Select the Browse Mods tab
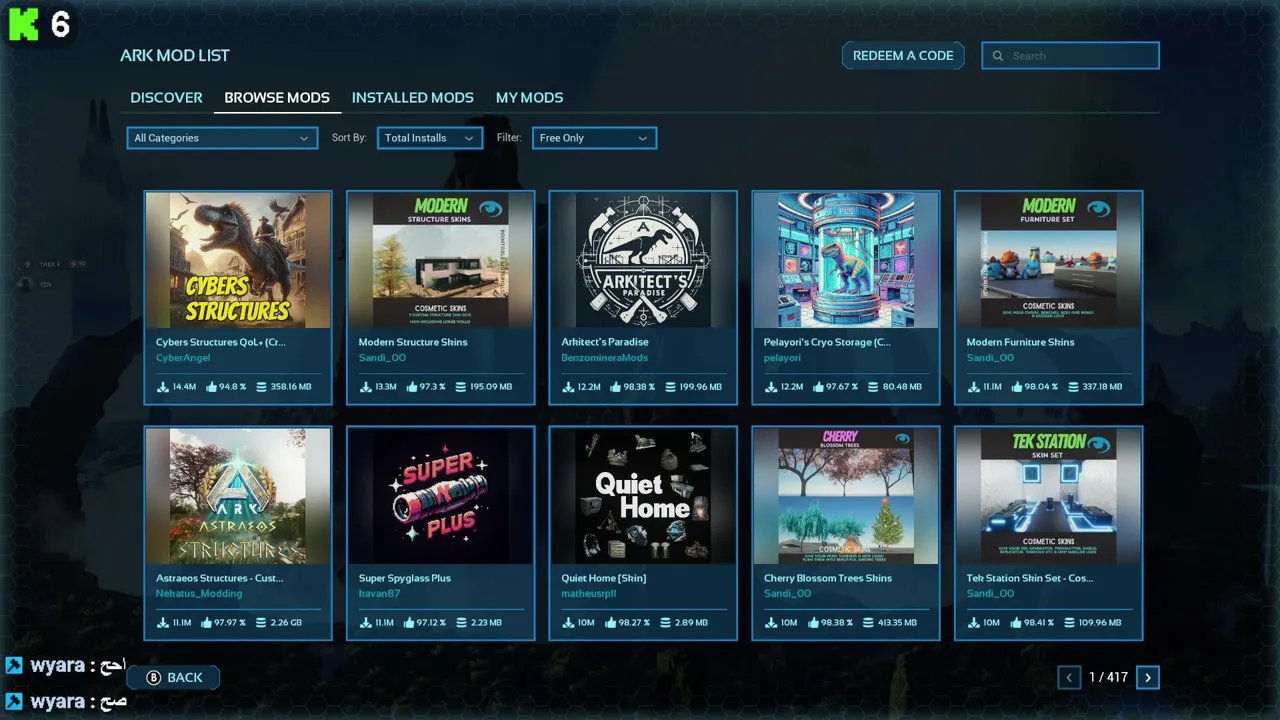Screen dimensions: 1280x720 277,98
